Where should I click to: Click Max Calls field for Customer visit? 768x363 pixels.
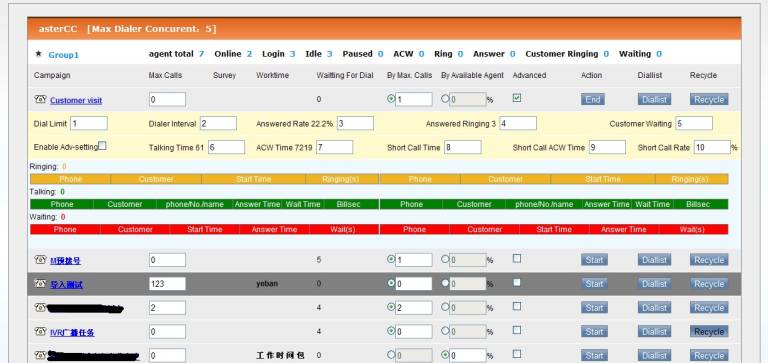[168, 99]
